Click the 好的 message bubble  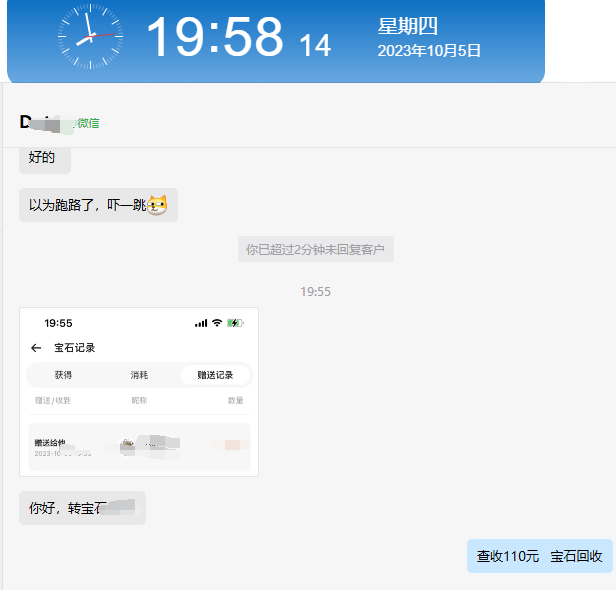[45, 159]
